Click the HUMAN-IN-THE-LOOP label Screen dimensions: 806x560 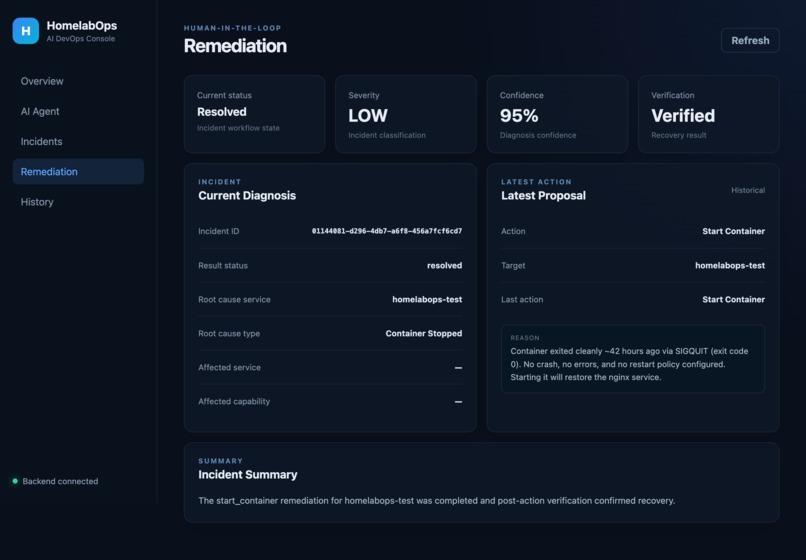tap(232, 28)
